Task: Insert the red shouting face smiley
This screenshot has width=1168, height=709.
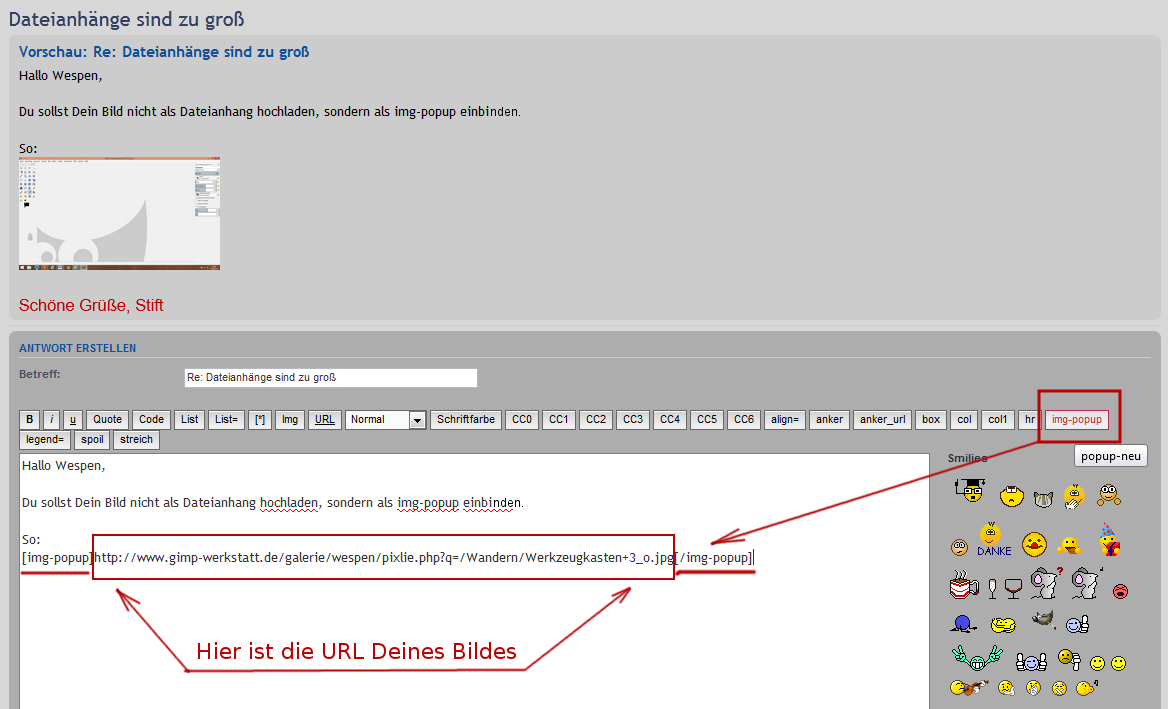Action: [x=1120, y=591]
